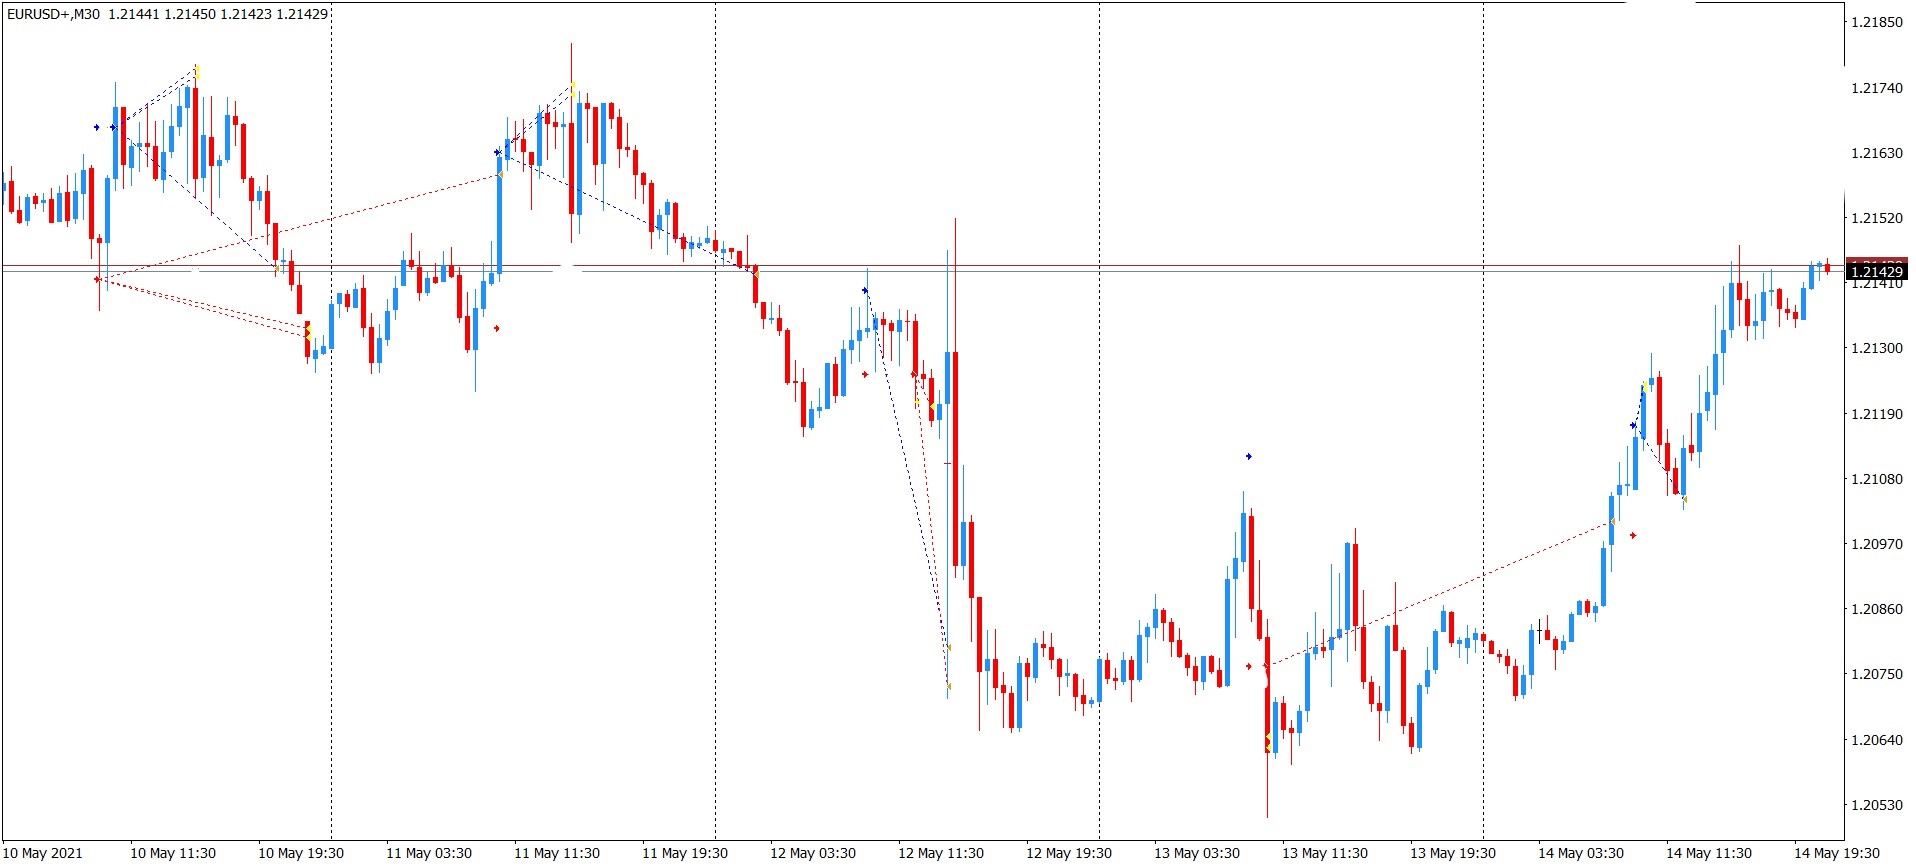
Task: Click the 11 May 11:30 time label
Action: tap(557, 853)
